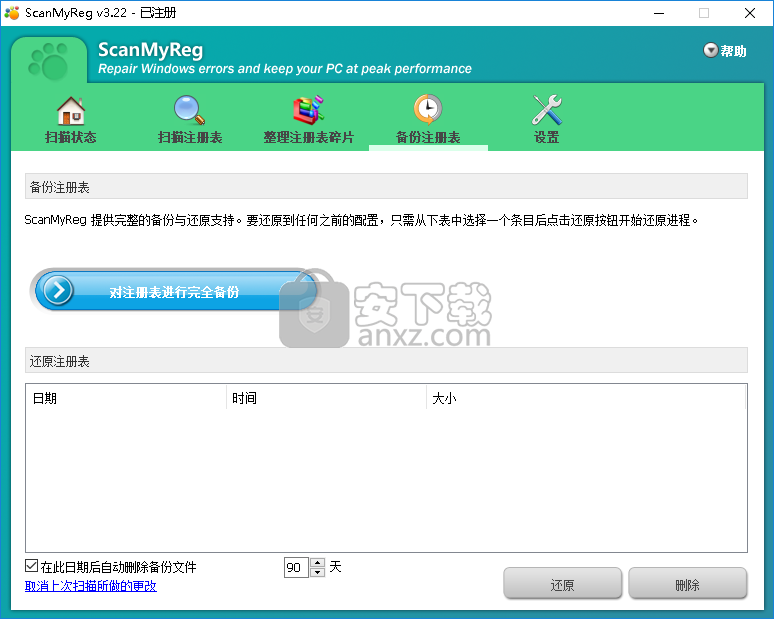Click the days input field showing 90

point(296,567)
